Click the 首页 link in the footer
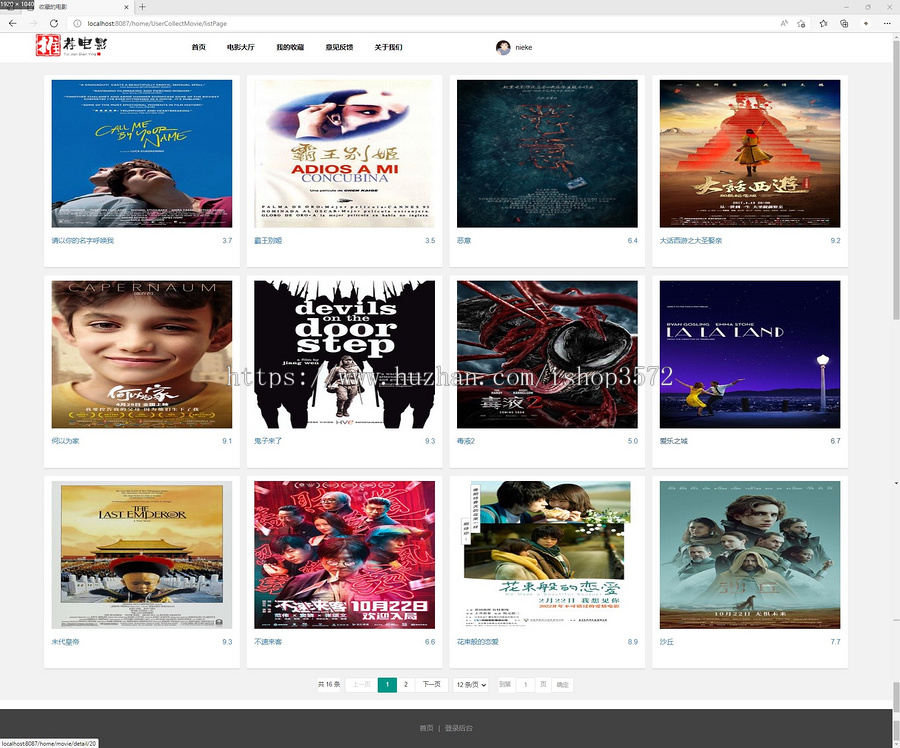Image resolution: width=900 pixels, height=748 pixels. pyautogui.click(x=426, y=728)
